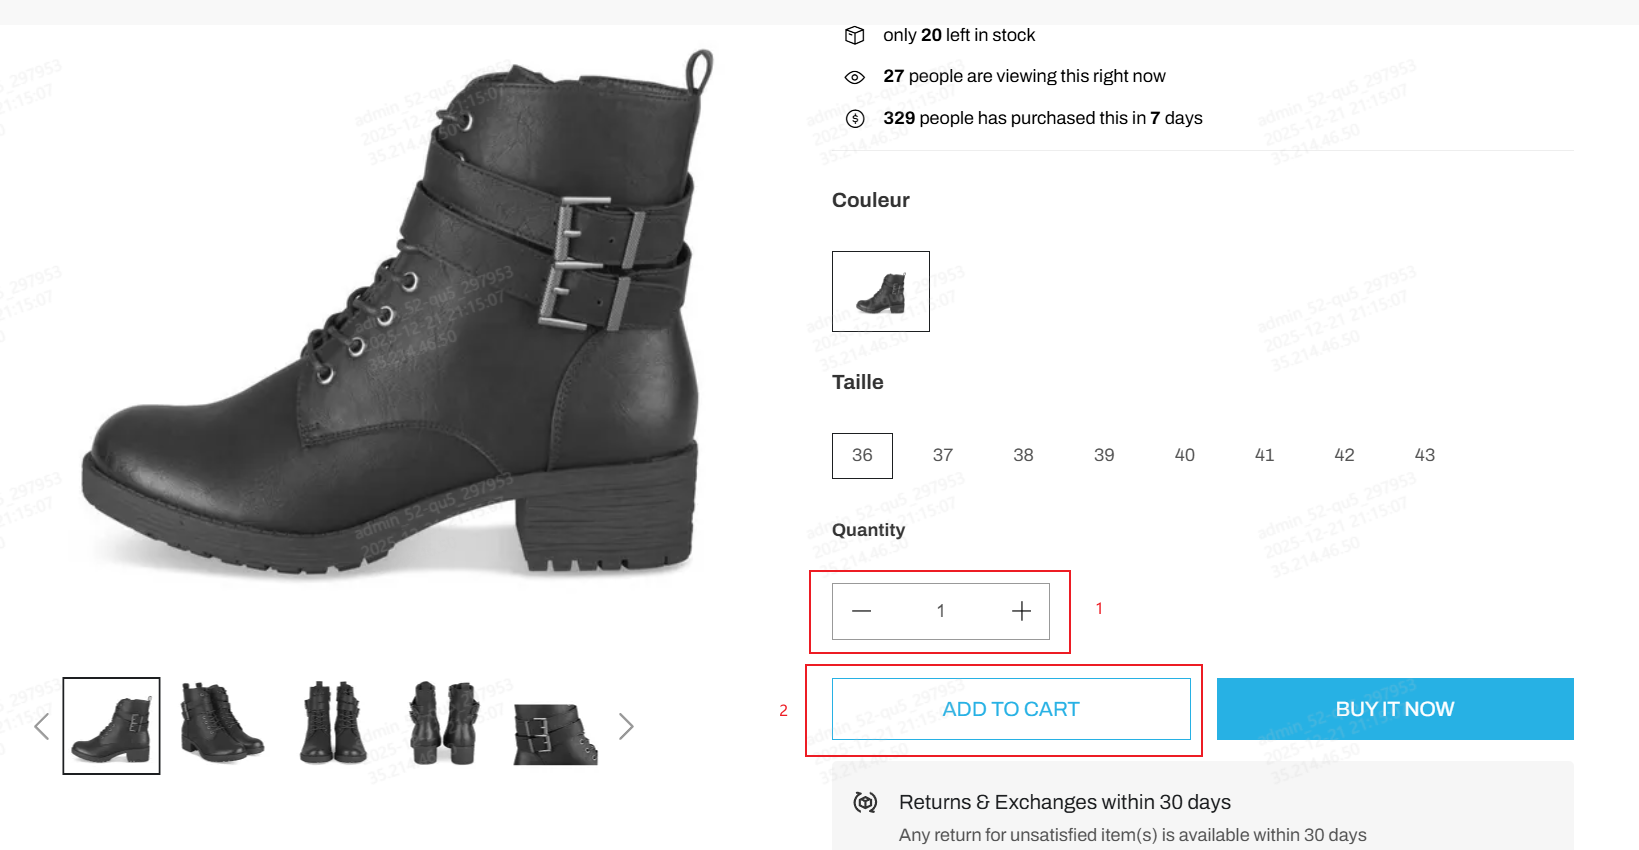Viewport: 1639px width, 850px height.
Task: Click the next thumbnails arrow
Action: [626, 726]
